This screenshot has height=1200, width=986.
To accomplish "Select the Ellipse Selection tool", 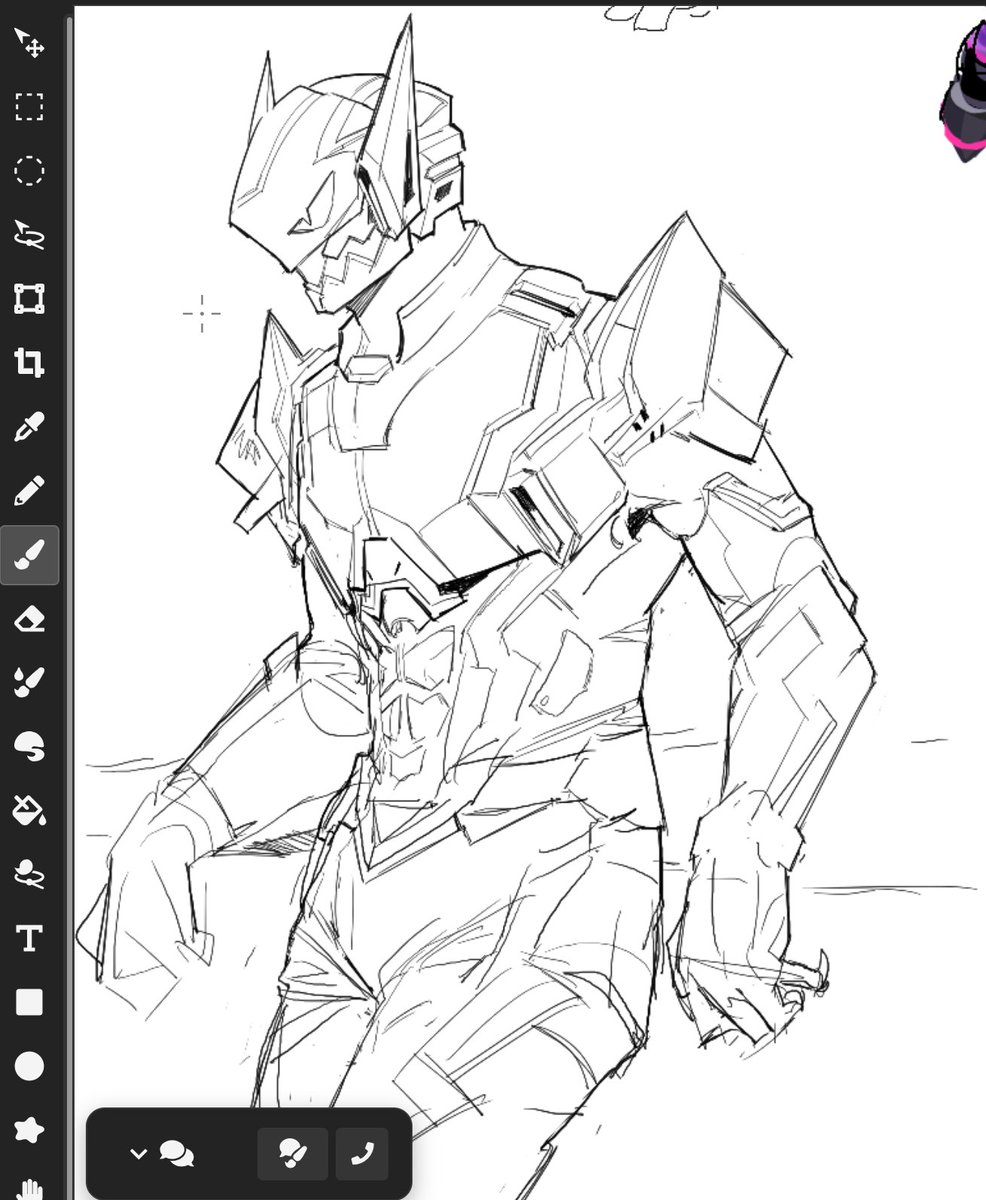I will click(29, 171).
